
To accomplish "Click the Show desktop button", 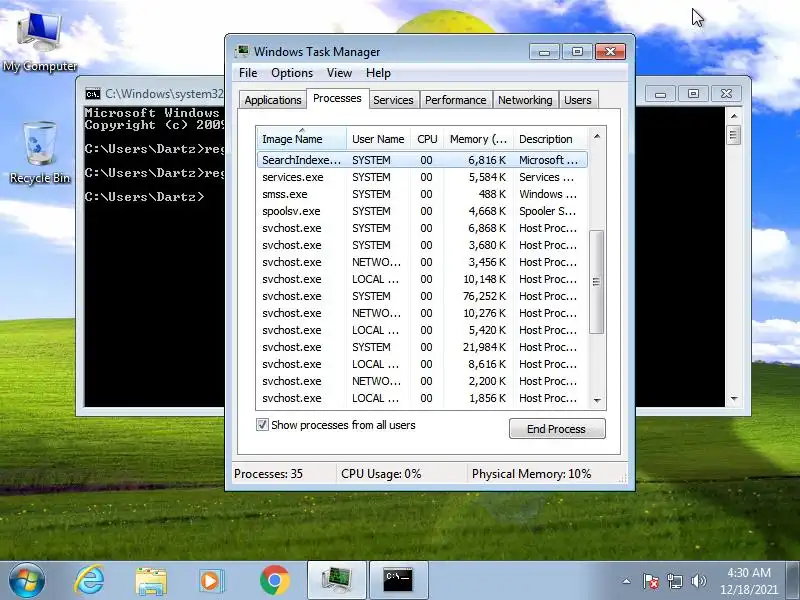I will 793,581.
